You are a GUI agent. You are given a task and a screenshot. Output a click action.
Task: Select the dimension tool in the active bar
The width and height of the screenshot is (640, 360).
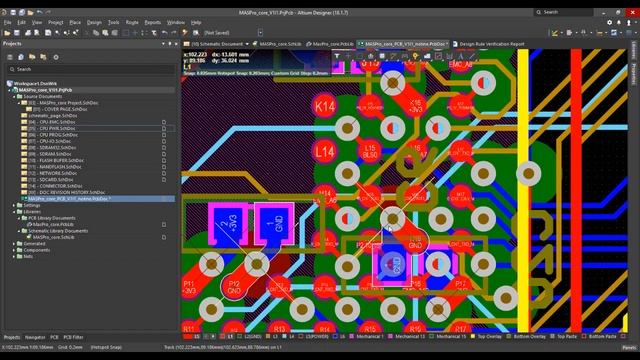pos(449,56)
